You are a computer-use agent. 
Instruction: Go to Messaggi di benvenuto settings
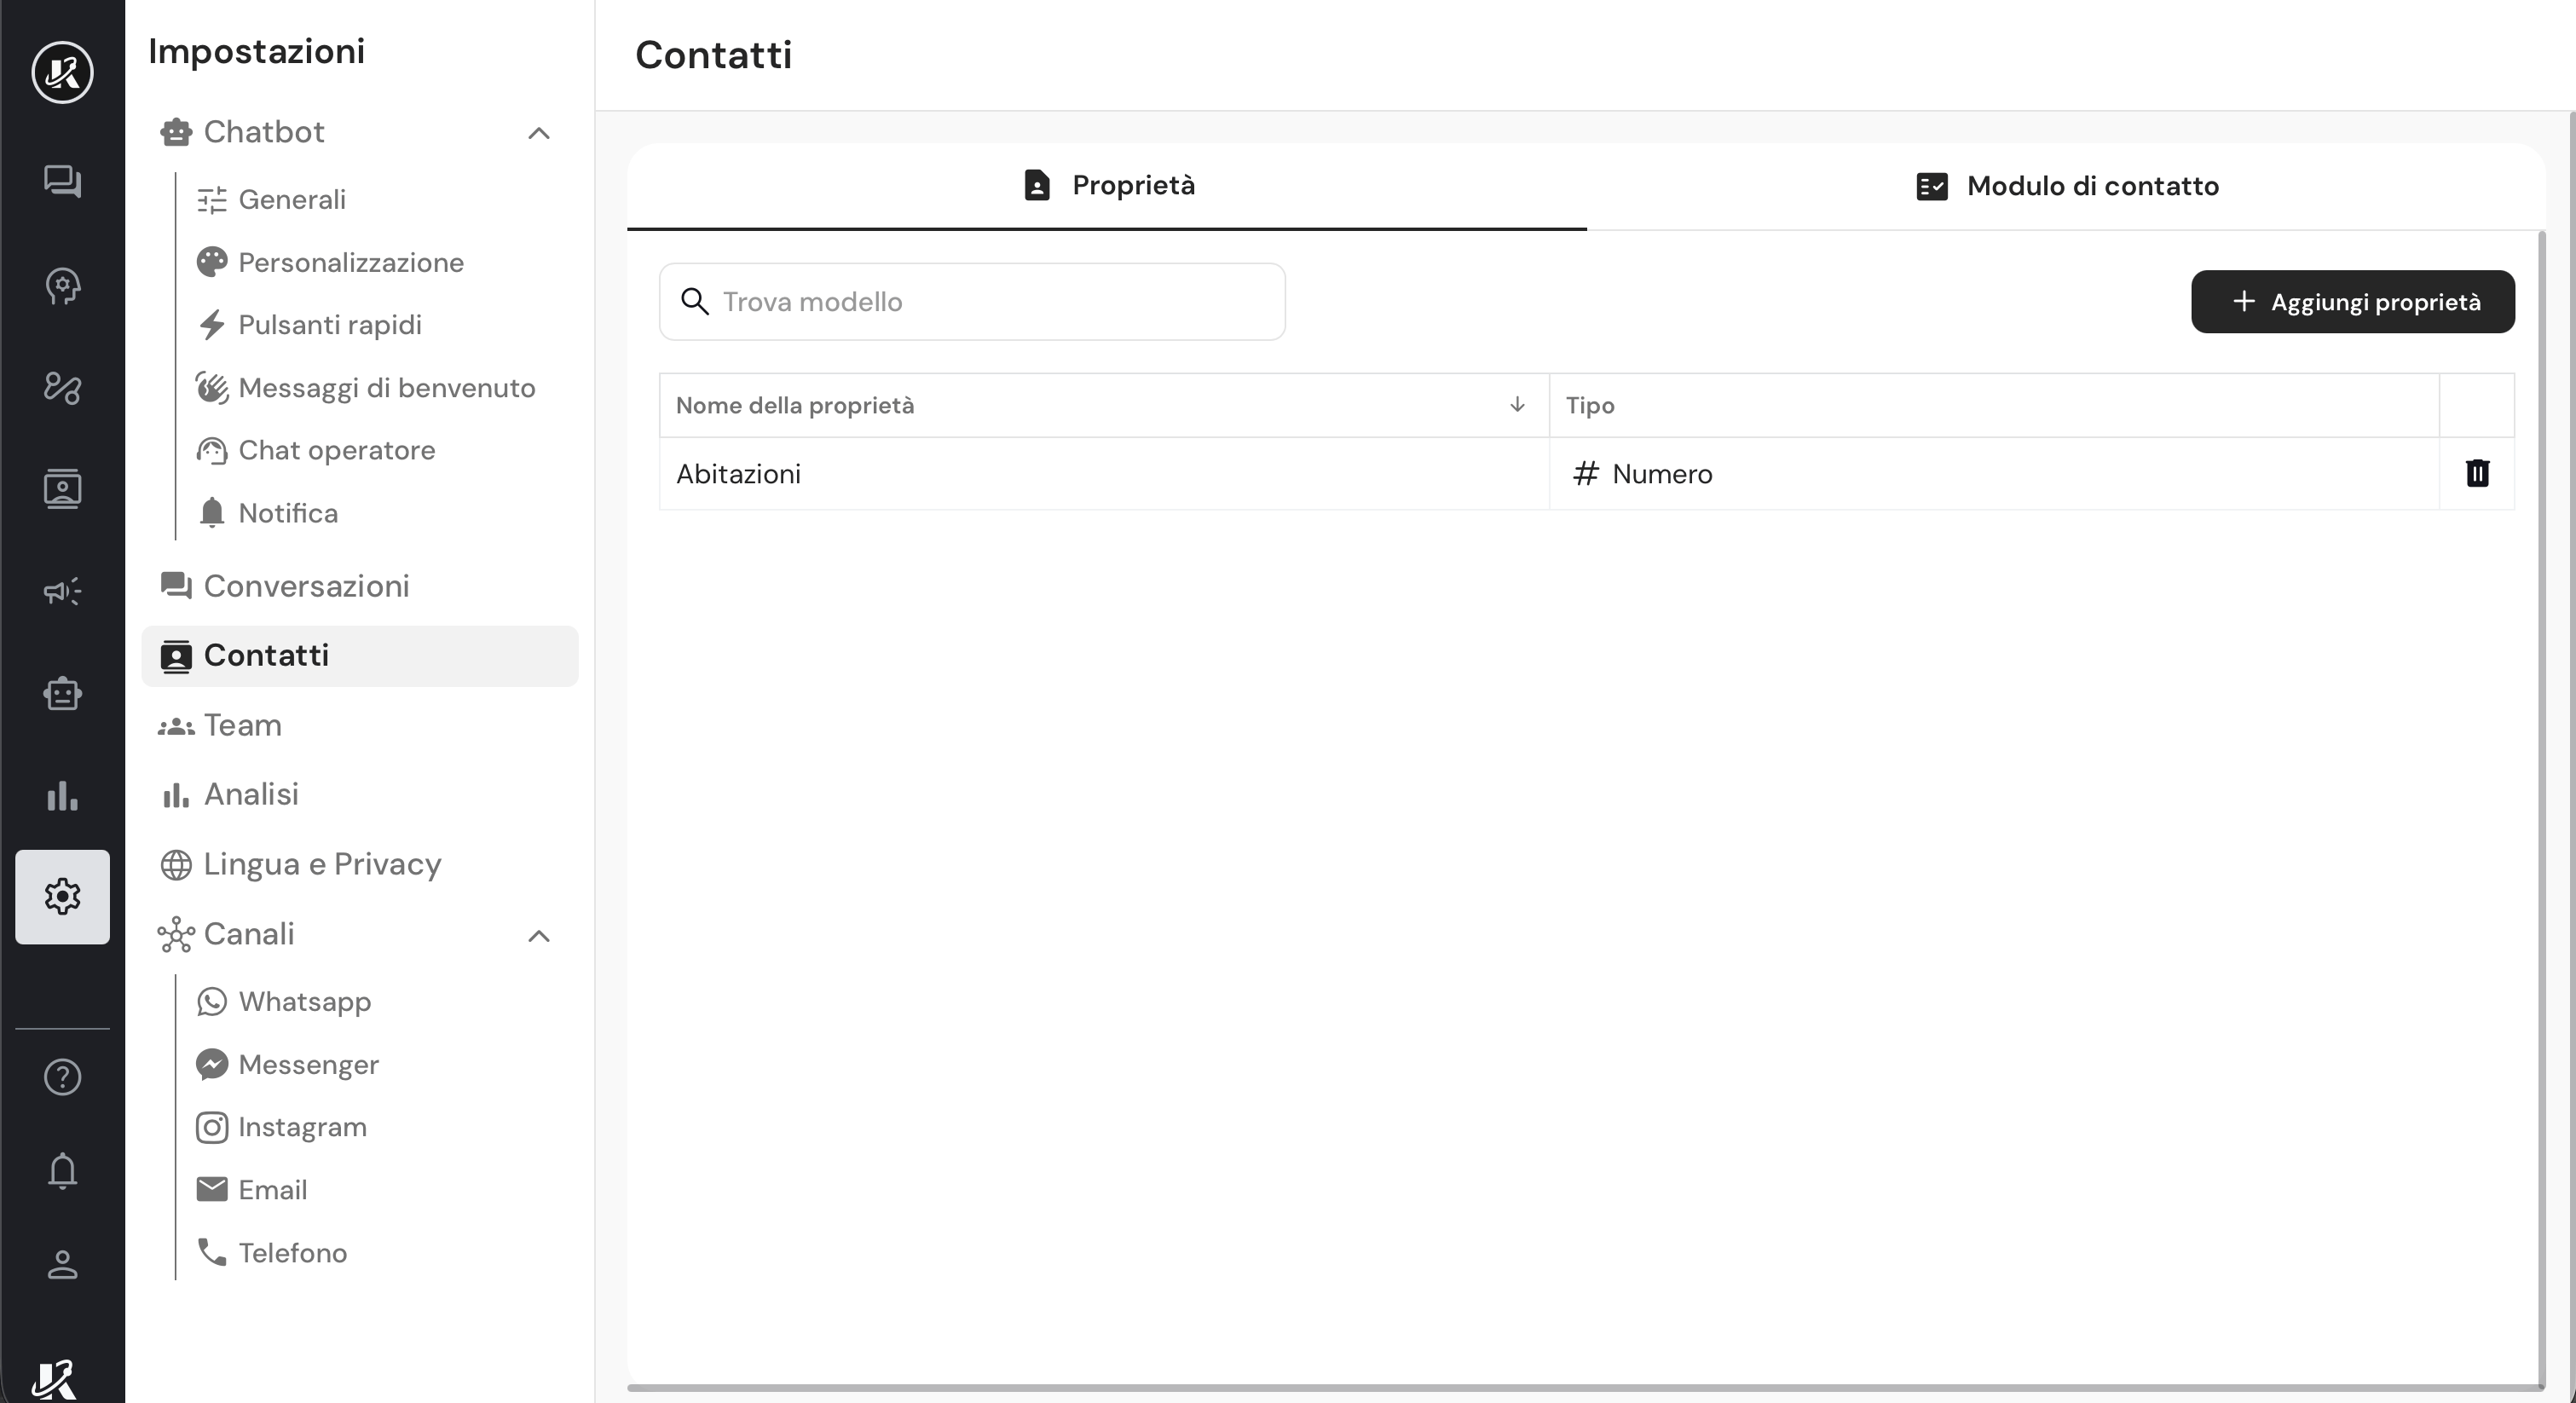386,388
